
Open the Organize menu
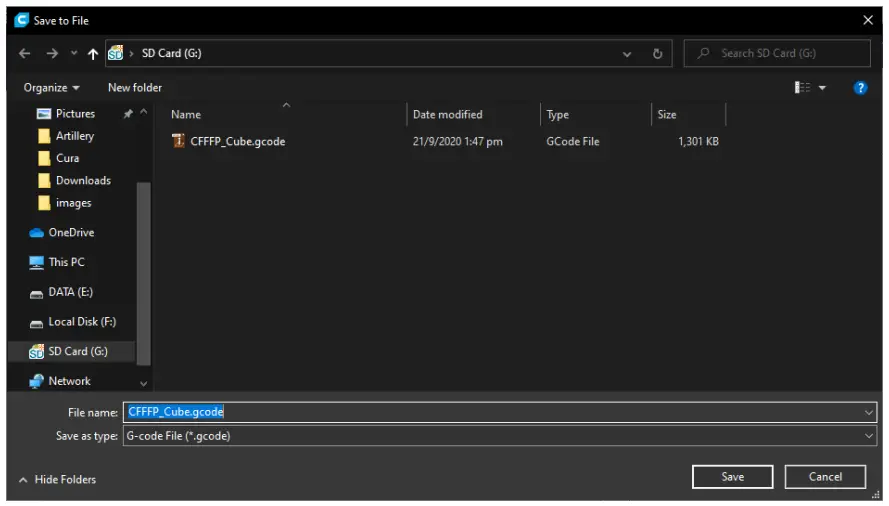(x=52, y=88)
